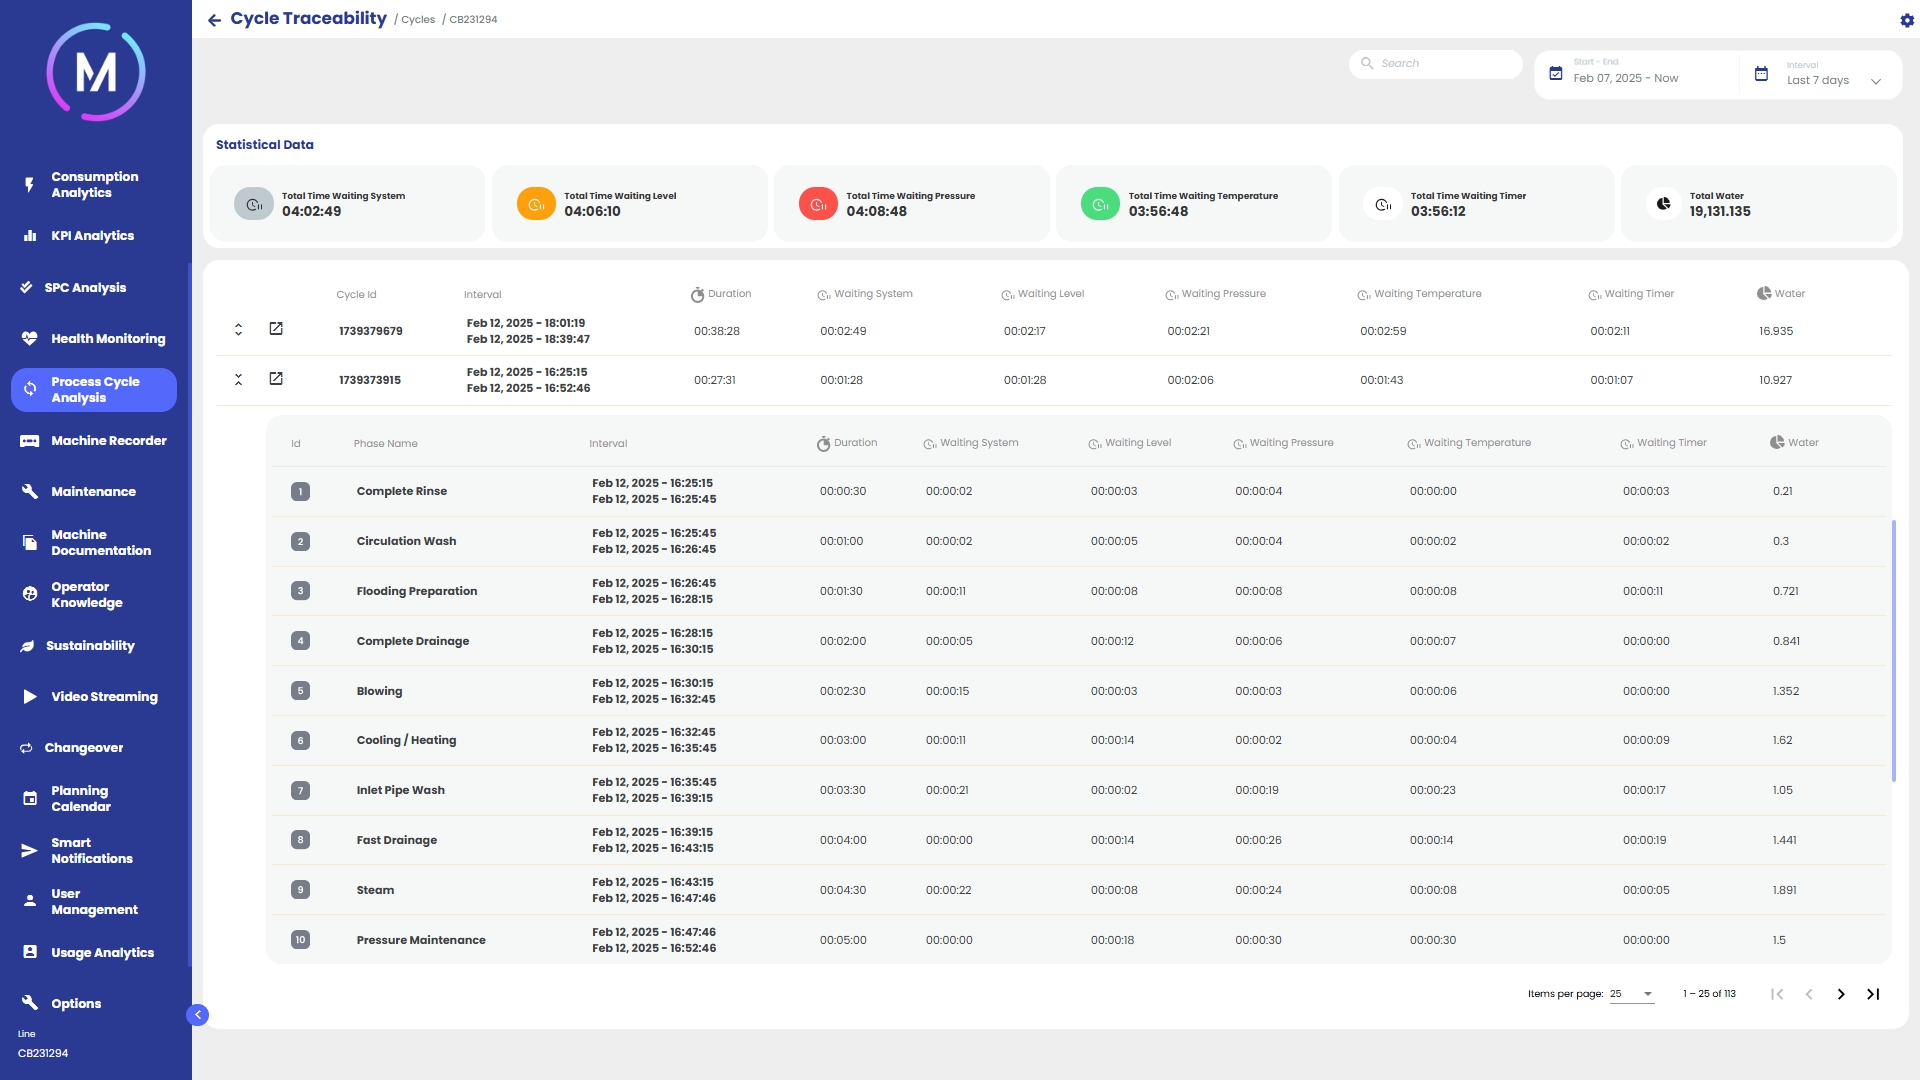
Task: Expand cycle 1739379679 row
Action: coord(238,330)
